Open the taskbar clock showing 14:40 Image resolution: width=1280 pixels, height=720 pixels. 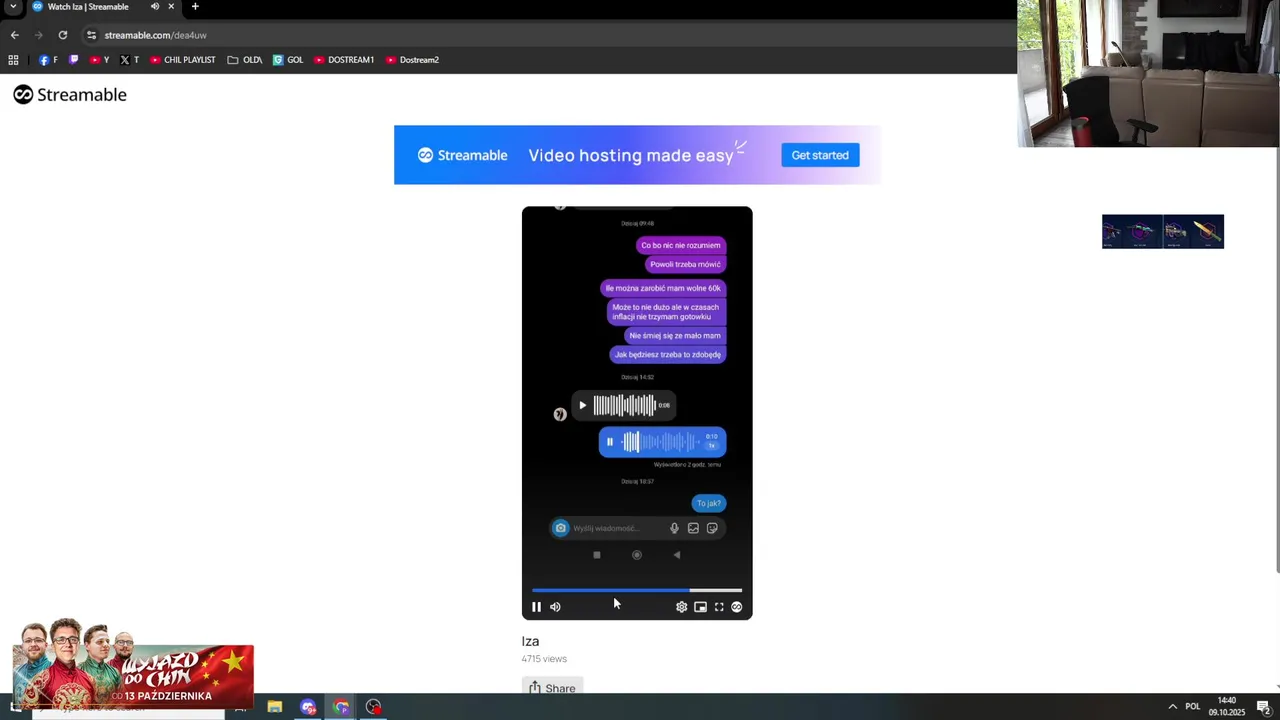(x=1227, y=707)
